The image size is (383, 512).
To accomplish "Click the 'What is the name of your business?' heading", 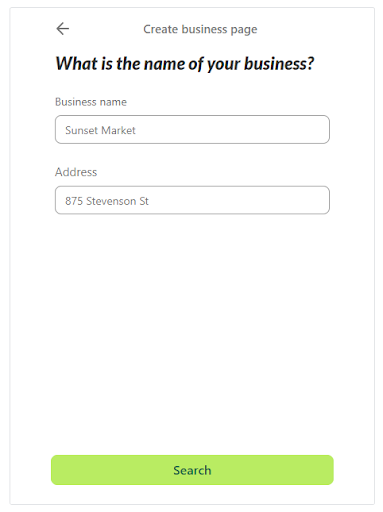I will tap(185, 63).
